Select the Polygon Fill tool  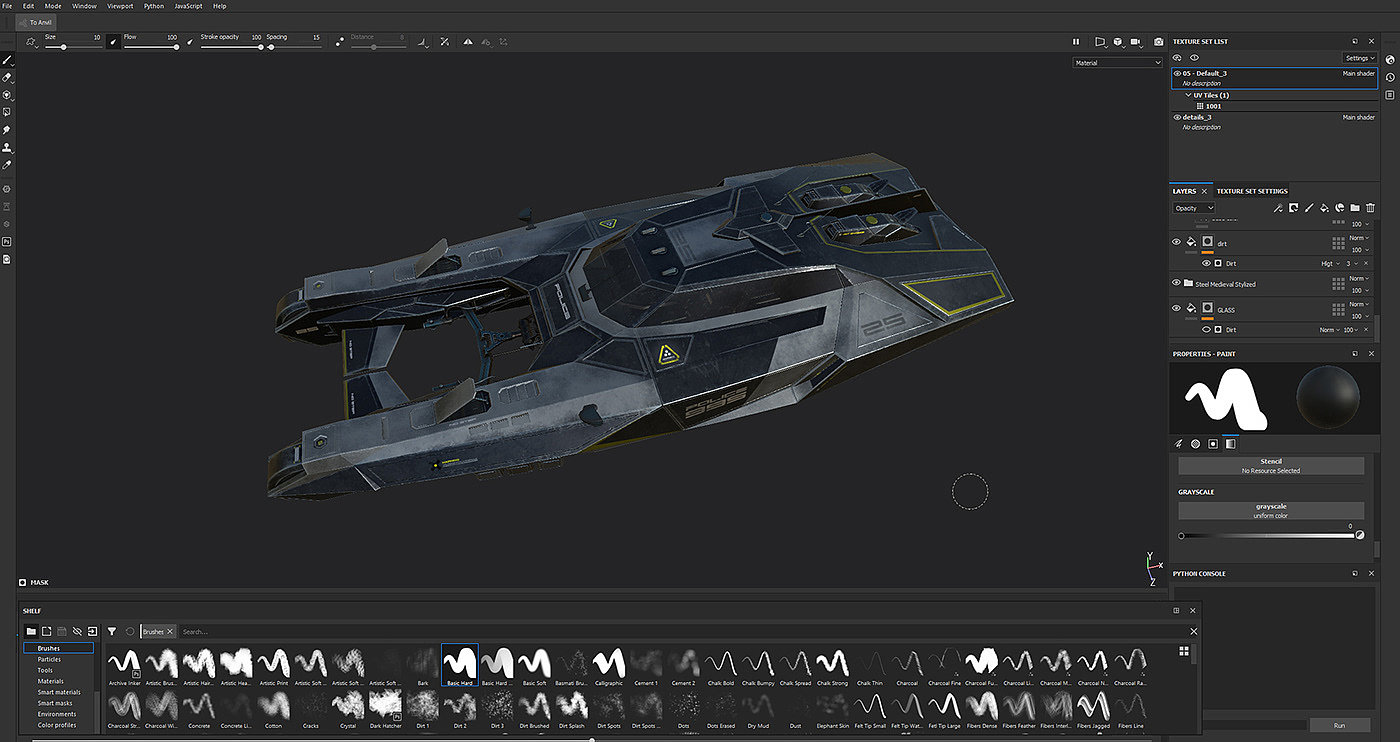[x=7, y=112]
